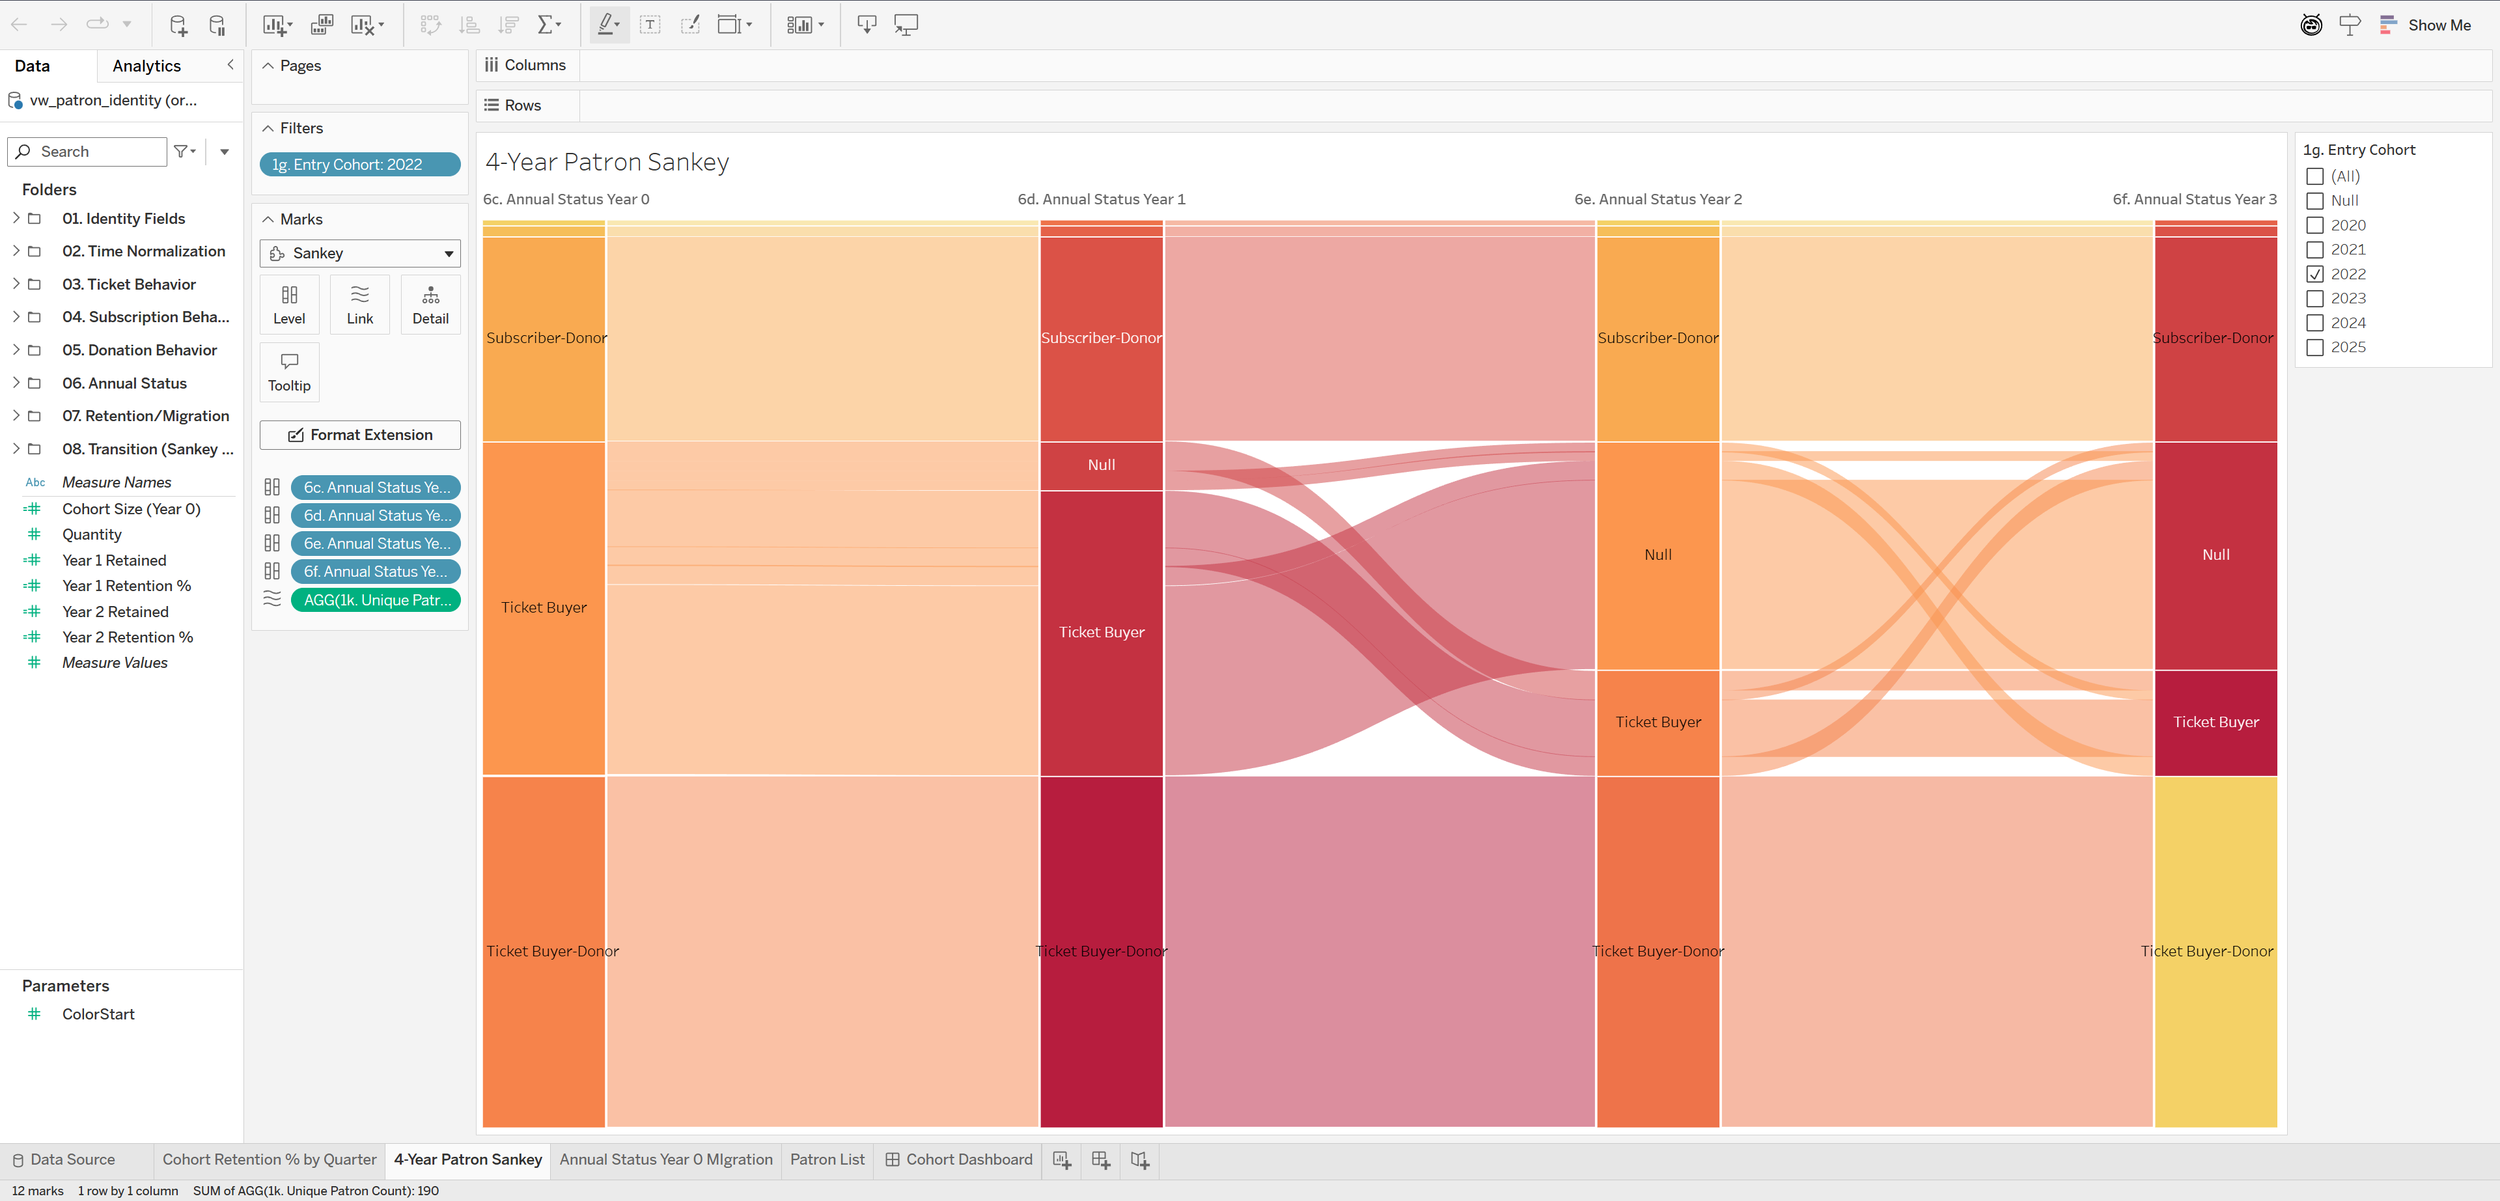Click the Format Extension button
The height and width of the screenshot is (1201, 2500).
pyautogui.click(x=360, y=435)
